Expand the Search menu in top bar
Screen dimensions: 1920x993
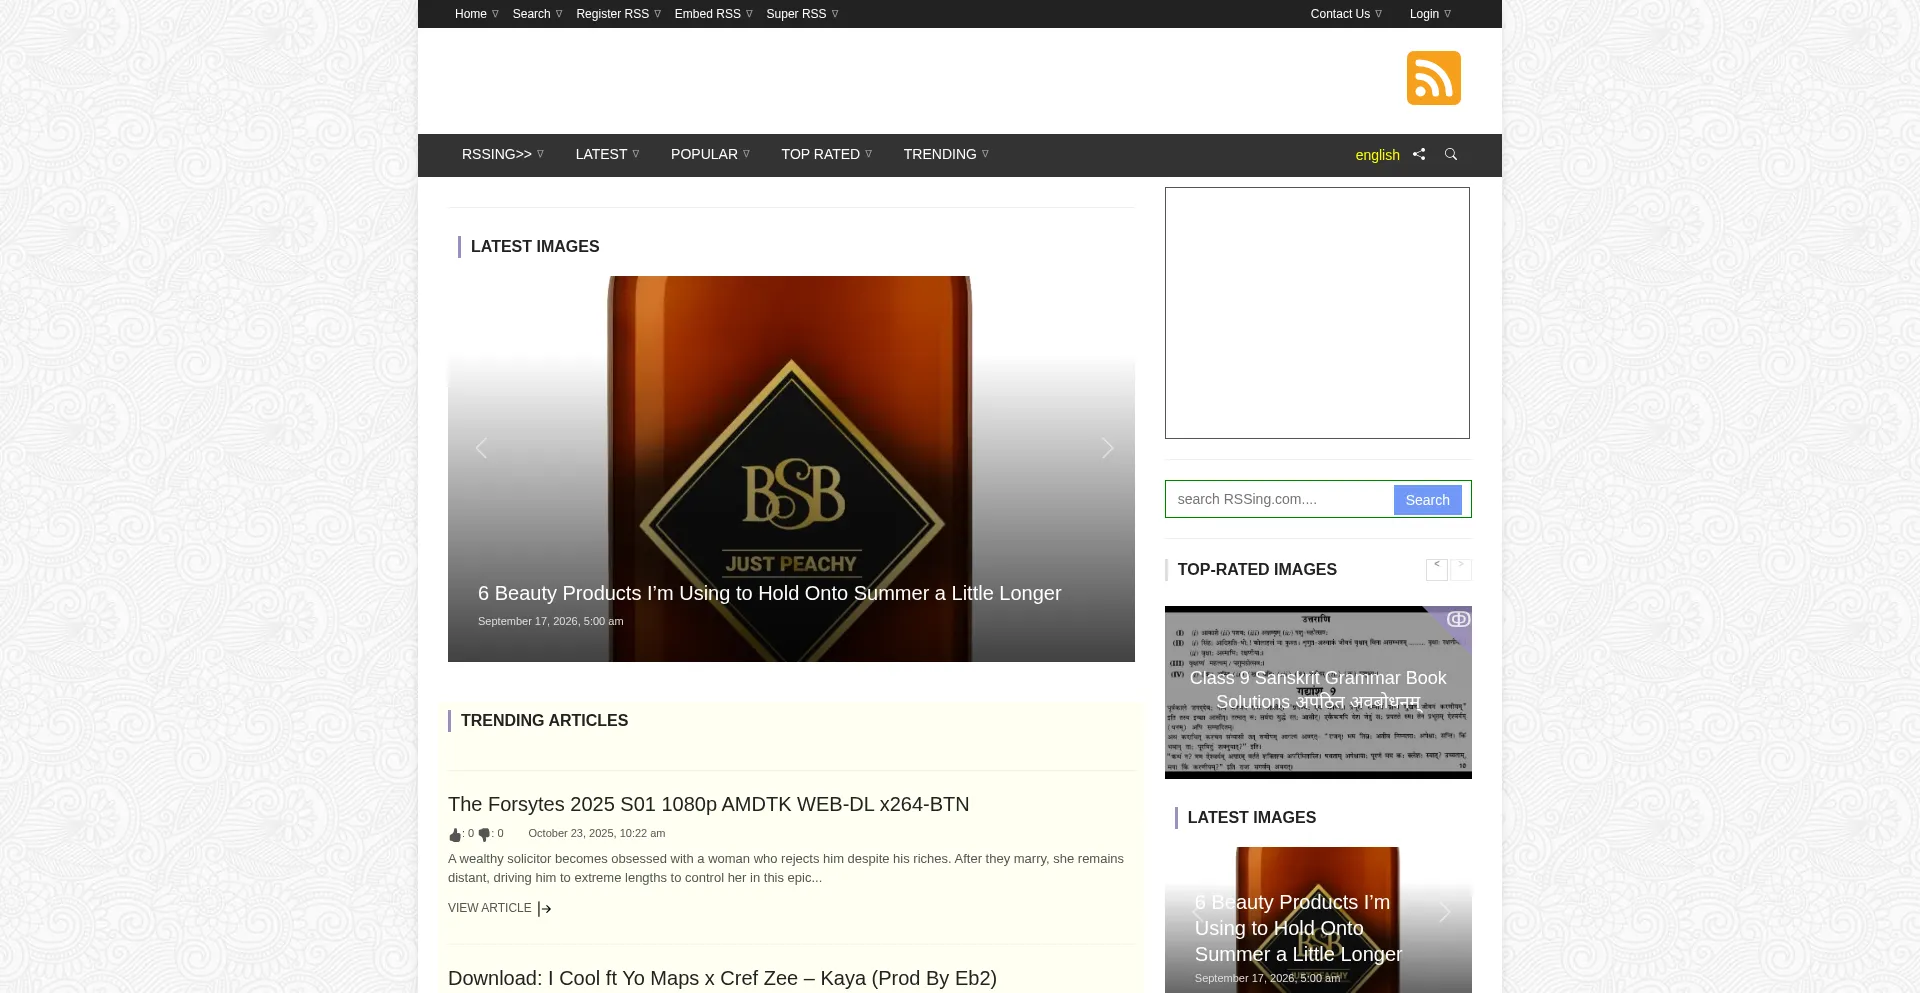pyautogui.click(x=537, y=14)
